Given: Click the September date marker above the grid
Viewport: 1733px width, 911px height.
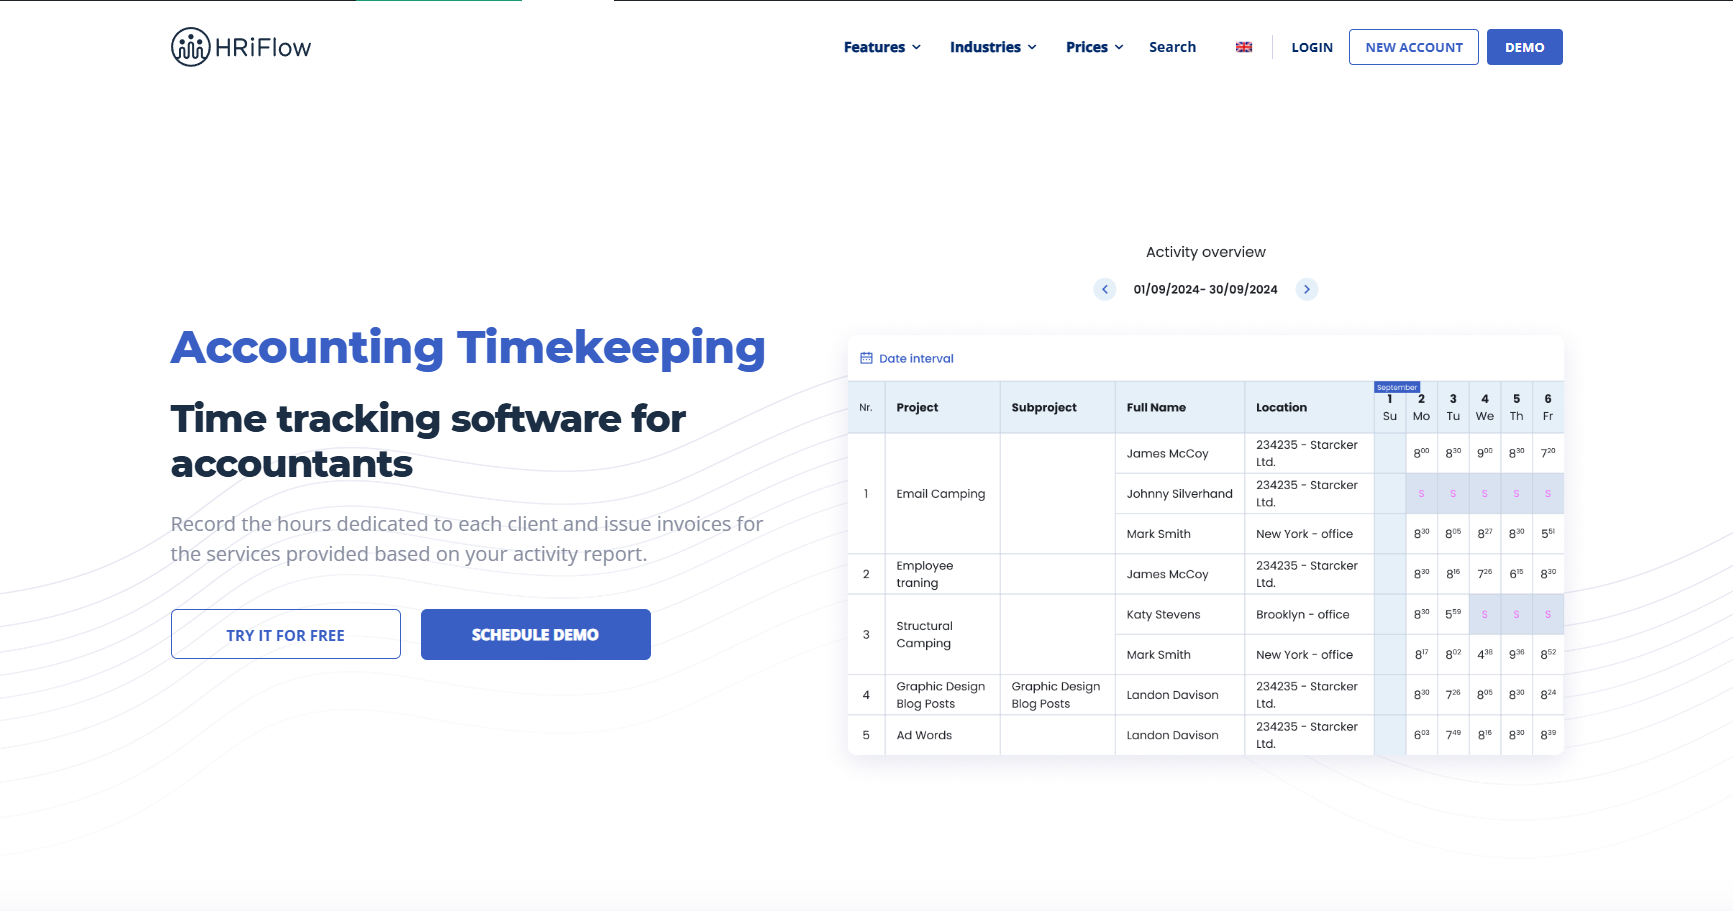Looking at the screenshot, I should (x=1397, y=386).
